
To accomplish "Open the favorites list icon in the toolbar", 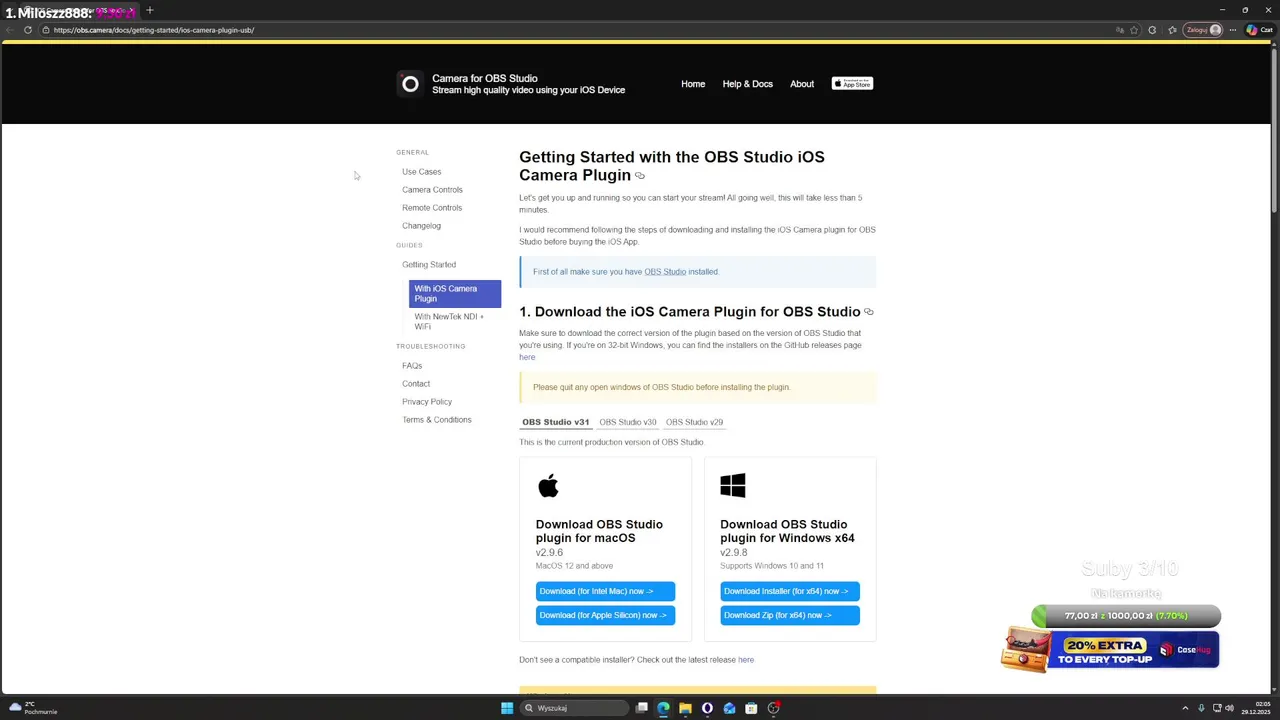I will 1172,30.
